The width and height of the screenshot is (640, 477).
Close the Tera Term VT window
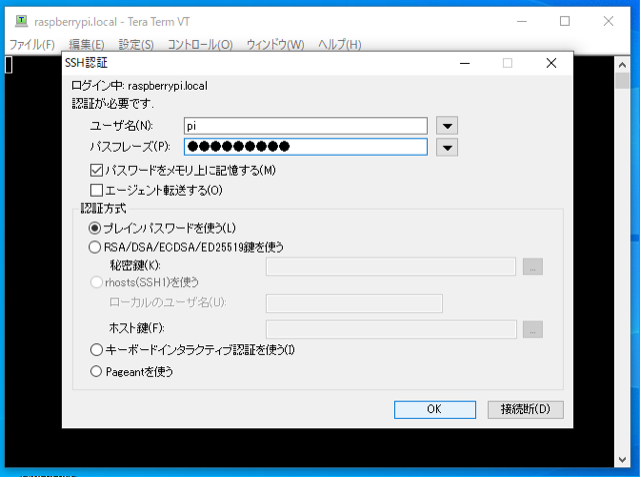tap(608, 21)
